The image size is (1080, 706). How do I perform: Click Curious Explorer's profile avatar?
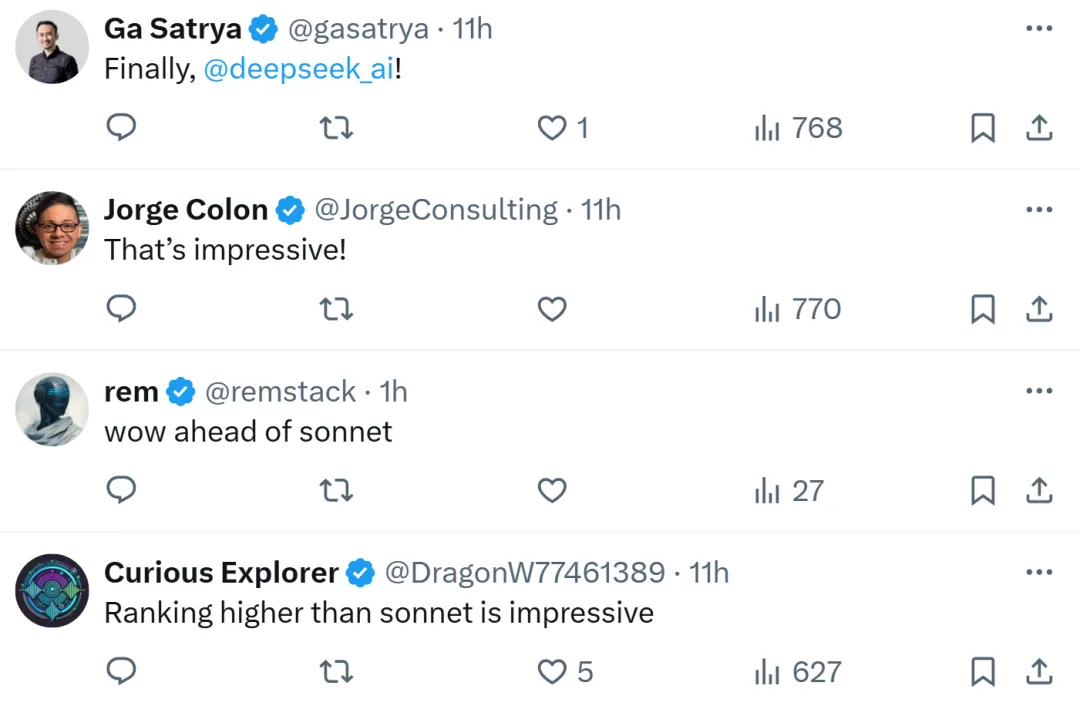point(52,590)
